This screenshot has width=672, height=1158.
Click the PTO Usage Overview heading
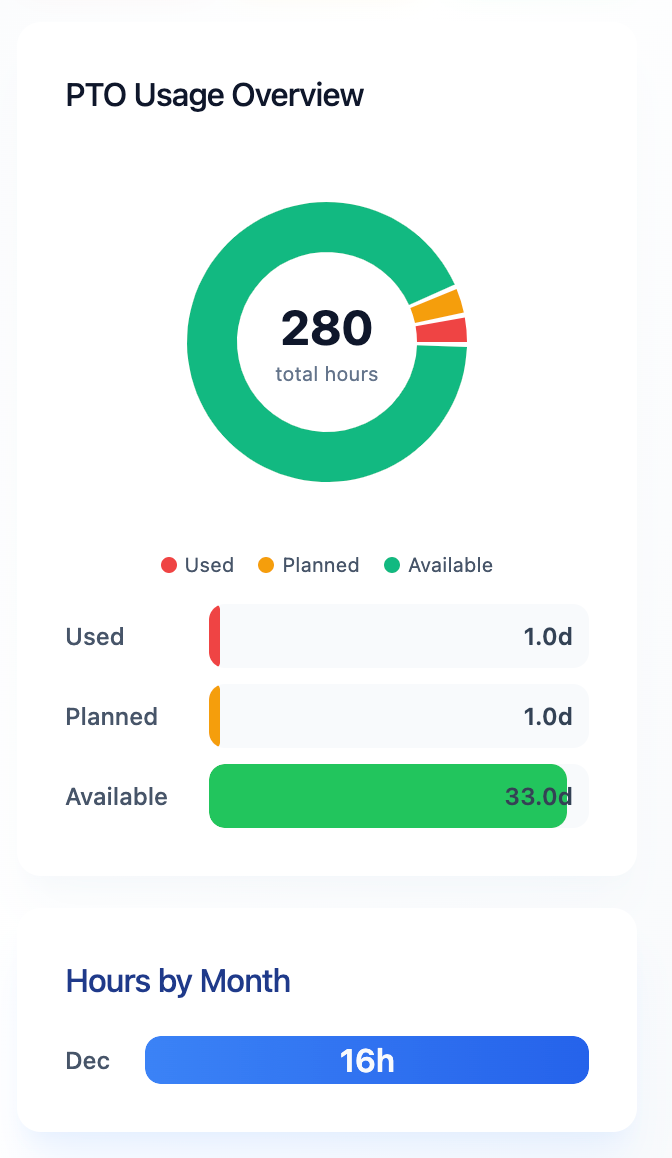pyautogui.click(x=215, y=96)
